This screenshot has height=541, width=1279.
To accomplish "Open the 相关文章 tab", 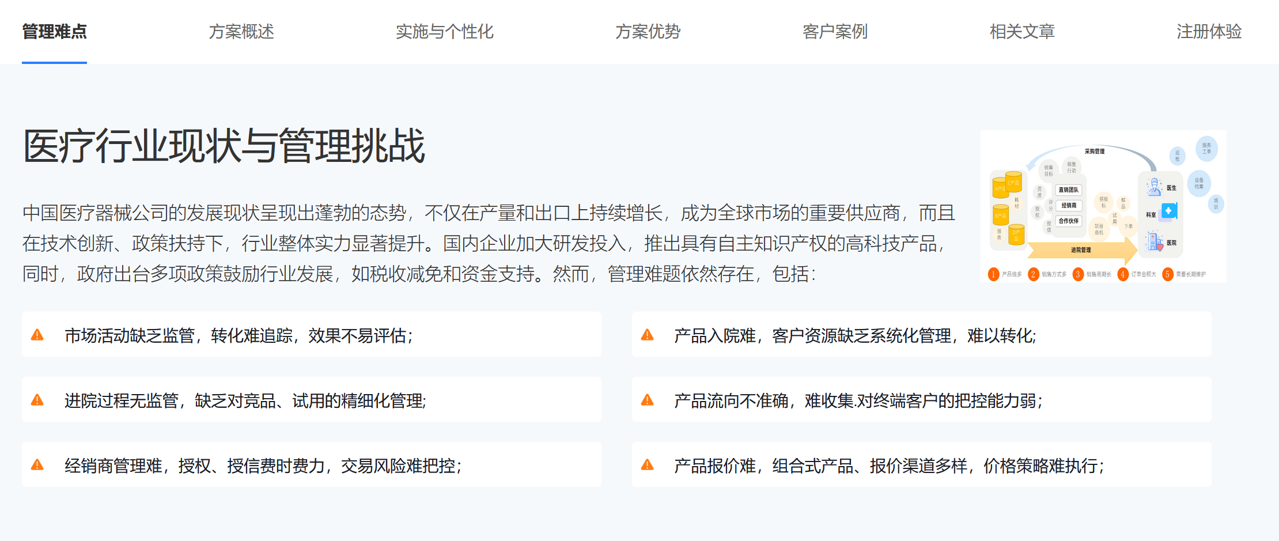I will tap(1022, 31).
